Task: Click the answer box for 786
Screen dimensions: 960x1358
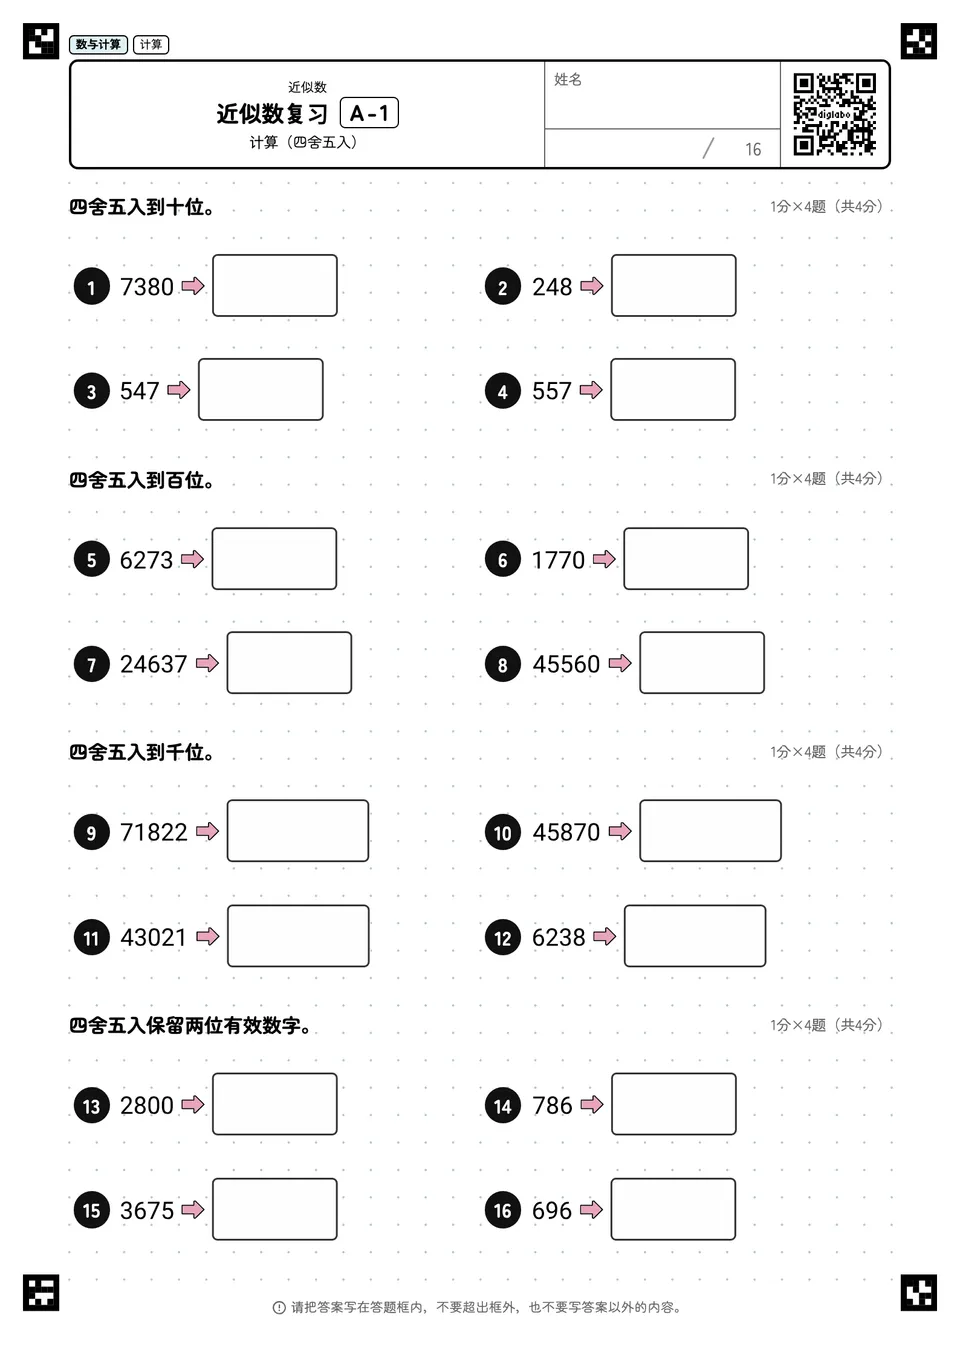Action: tap(674, 1104)
